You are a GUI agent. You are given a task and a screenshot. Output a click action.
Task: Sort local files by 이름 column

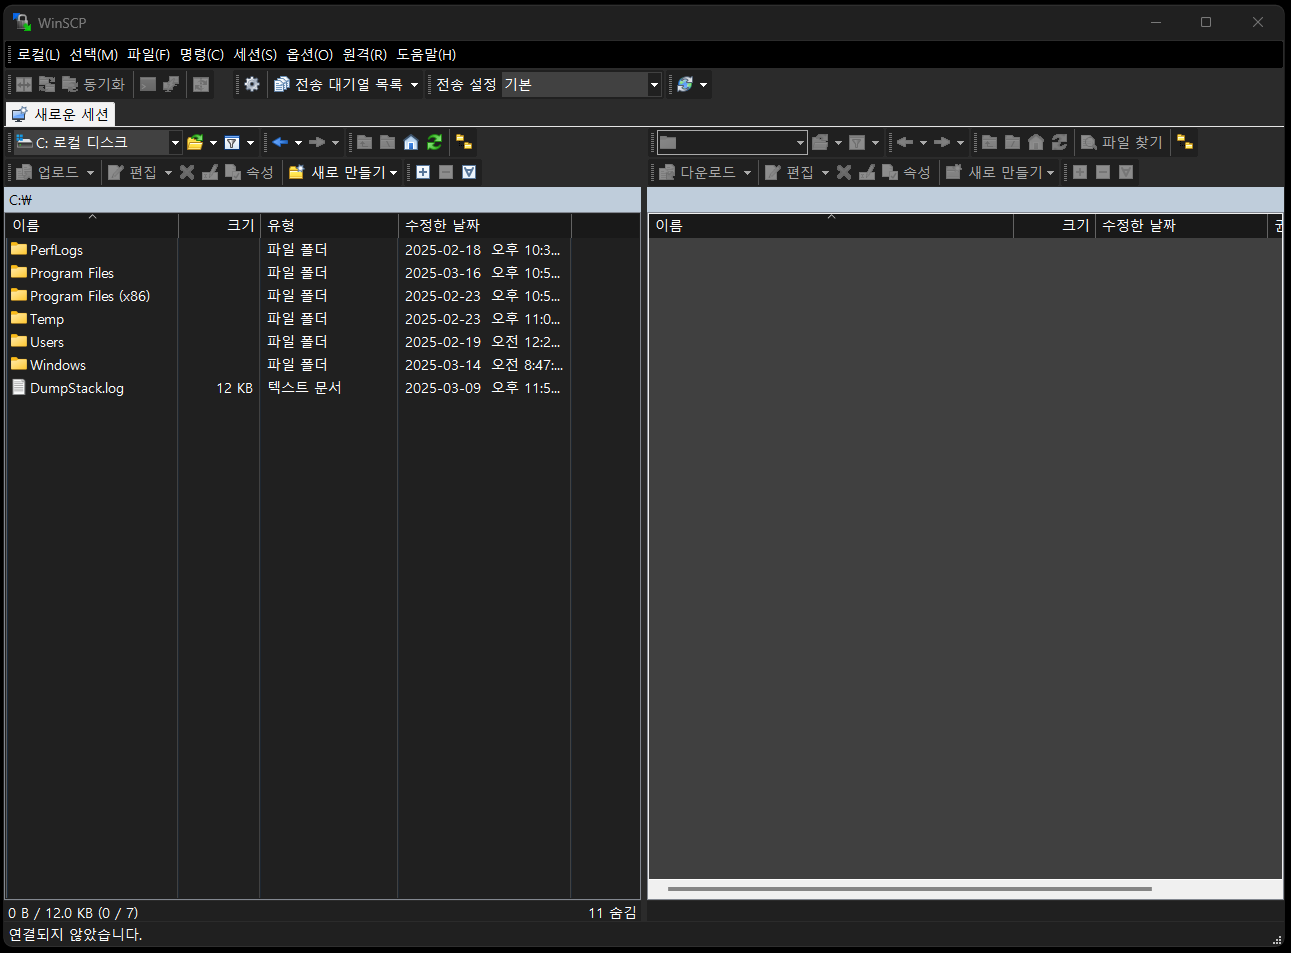(x=92, y=226)
